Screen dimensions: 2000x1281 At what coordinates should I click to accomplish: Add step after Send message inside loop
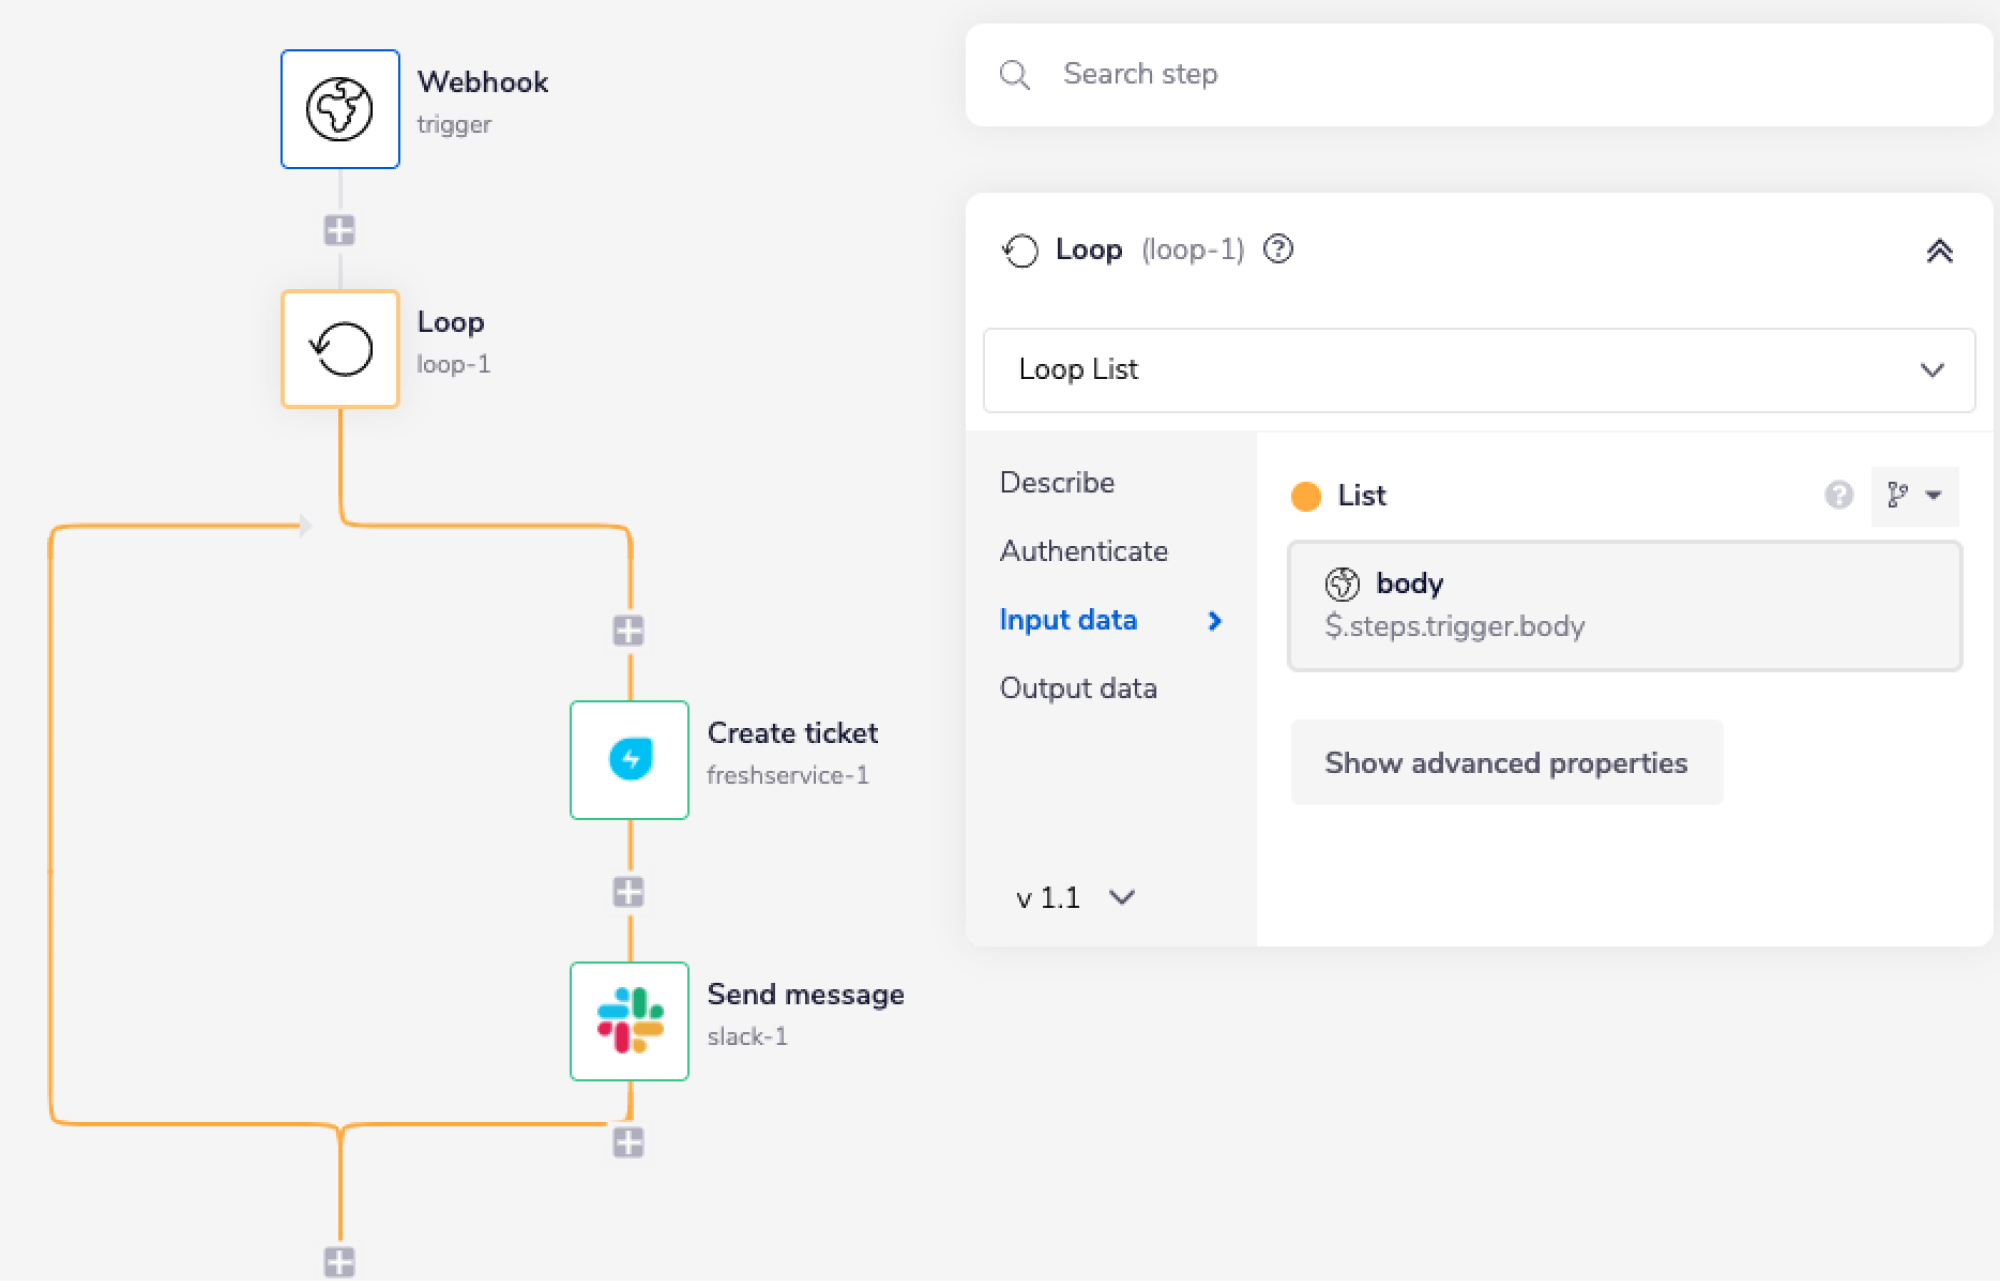pos(628,1142)
